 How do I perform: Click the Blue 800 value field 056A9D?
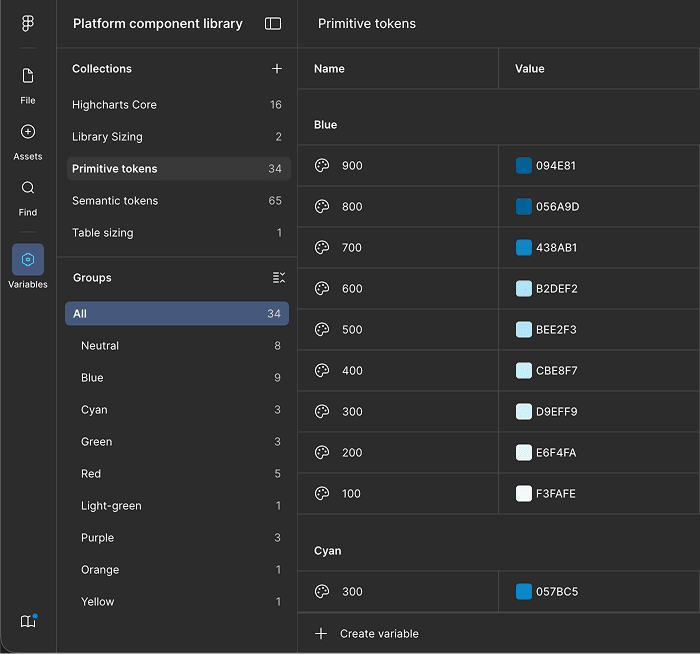(557, 207)
